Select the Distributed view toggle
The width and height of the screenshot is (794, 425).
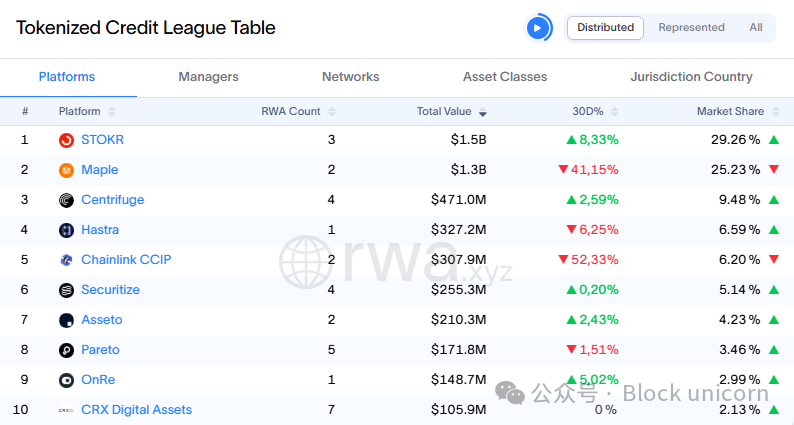pos(605,28)
